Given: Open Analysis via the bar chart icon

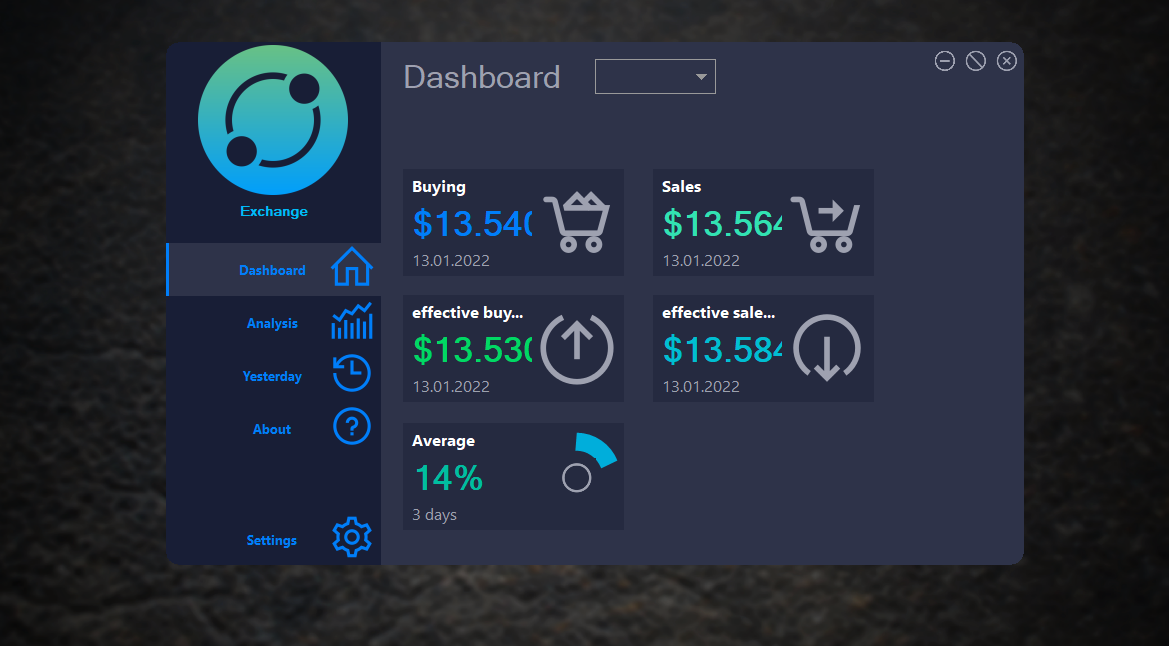Looking at the screenshot, I should pos(351,321).
